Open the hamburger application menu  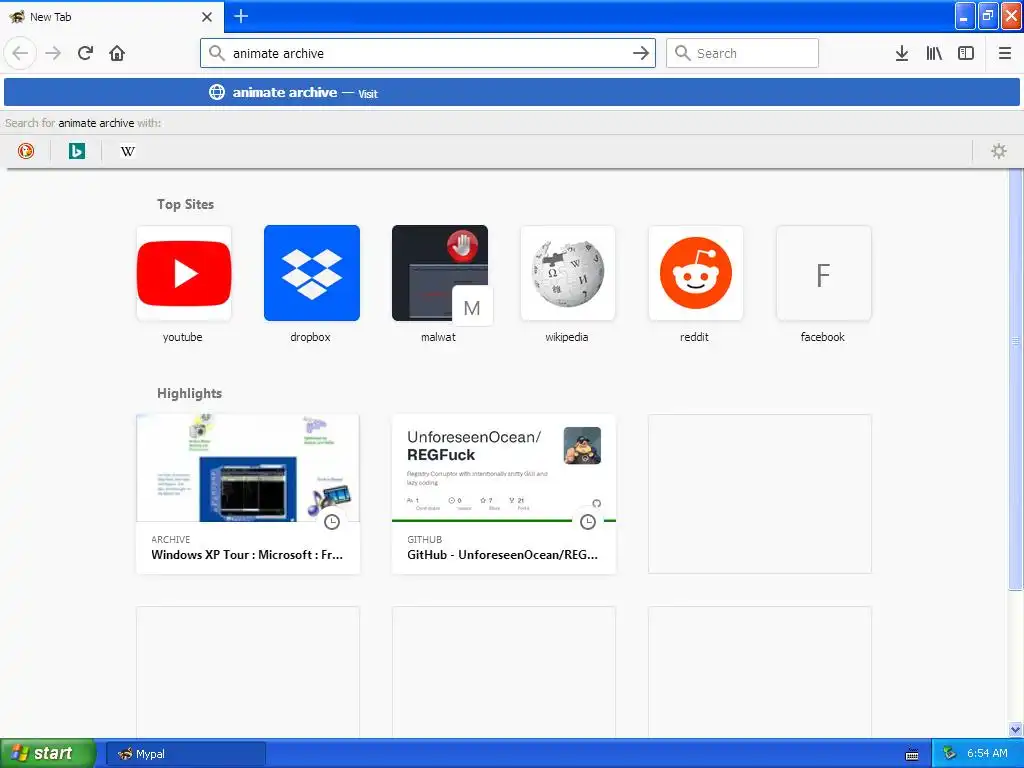(1005, 53)
